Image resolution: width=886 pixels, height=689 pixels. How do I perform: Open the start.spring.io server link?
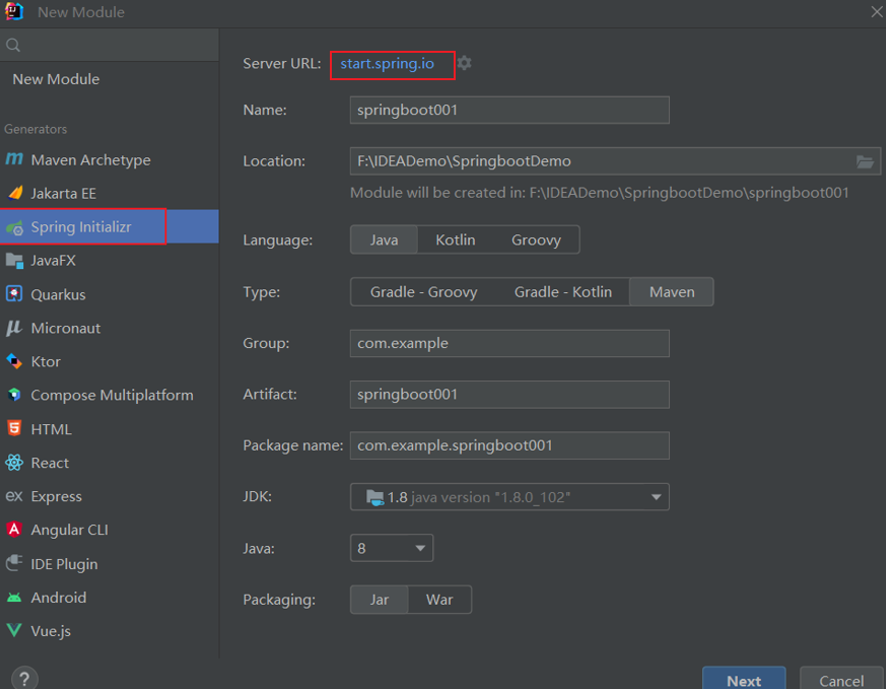point(387,64)
